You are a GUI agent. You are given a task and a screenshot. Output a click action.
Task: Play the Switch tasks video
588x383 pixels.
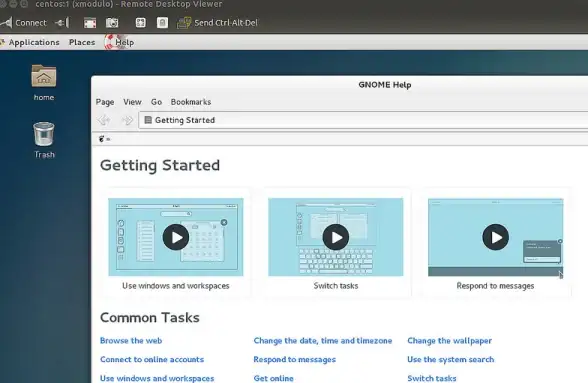click(336, 237)
